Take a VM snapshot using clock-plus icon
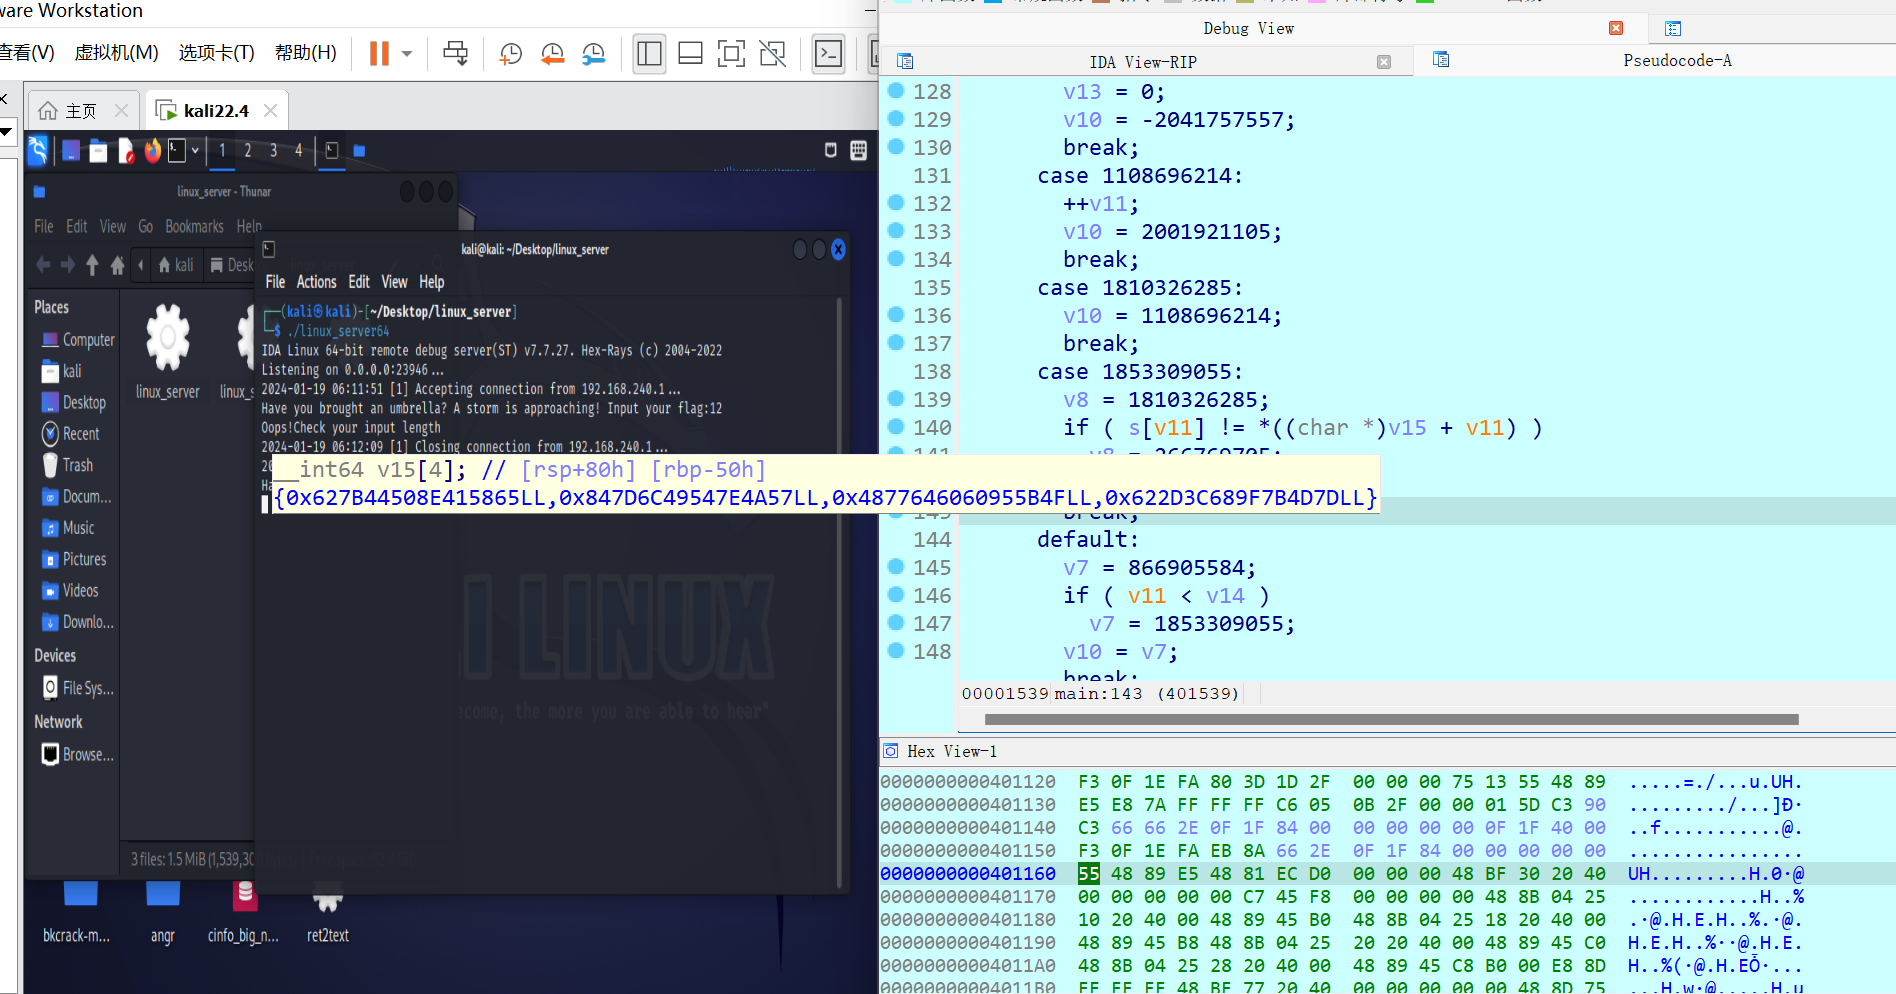Image resolution: width=1896 pixels, height=994 pixels. [511, 54]
